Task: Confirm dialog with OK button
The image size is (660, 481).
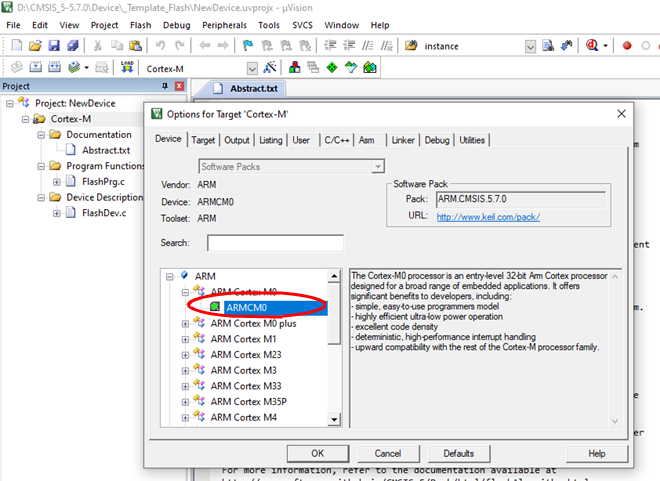Action: 318,453
